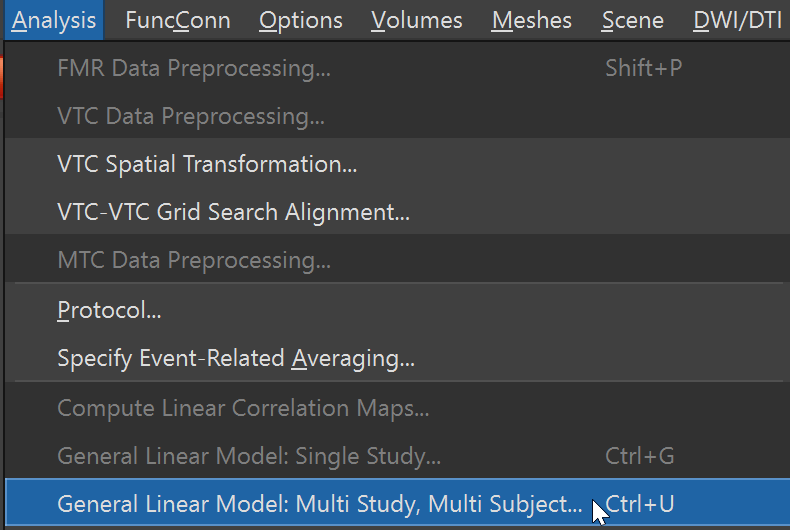Click the Ctrl+U shortcut label
The width and height of the screenshot is (790, 530).
tap(639, 503)
